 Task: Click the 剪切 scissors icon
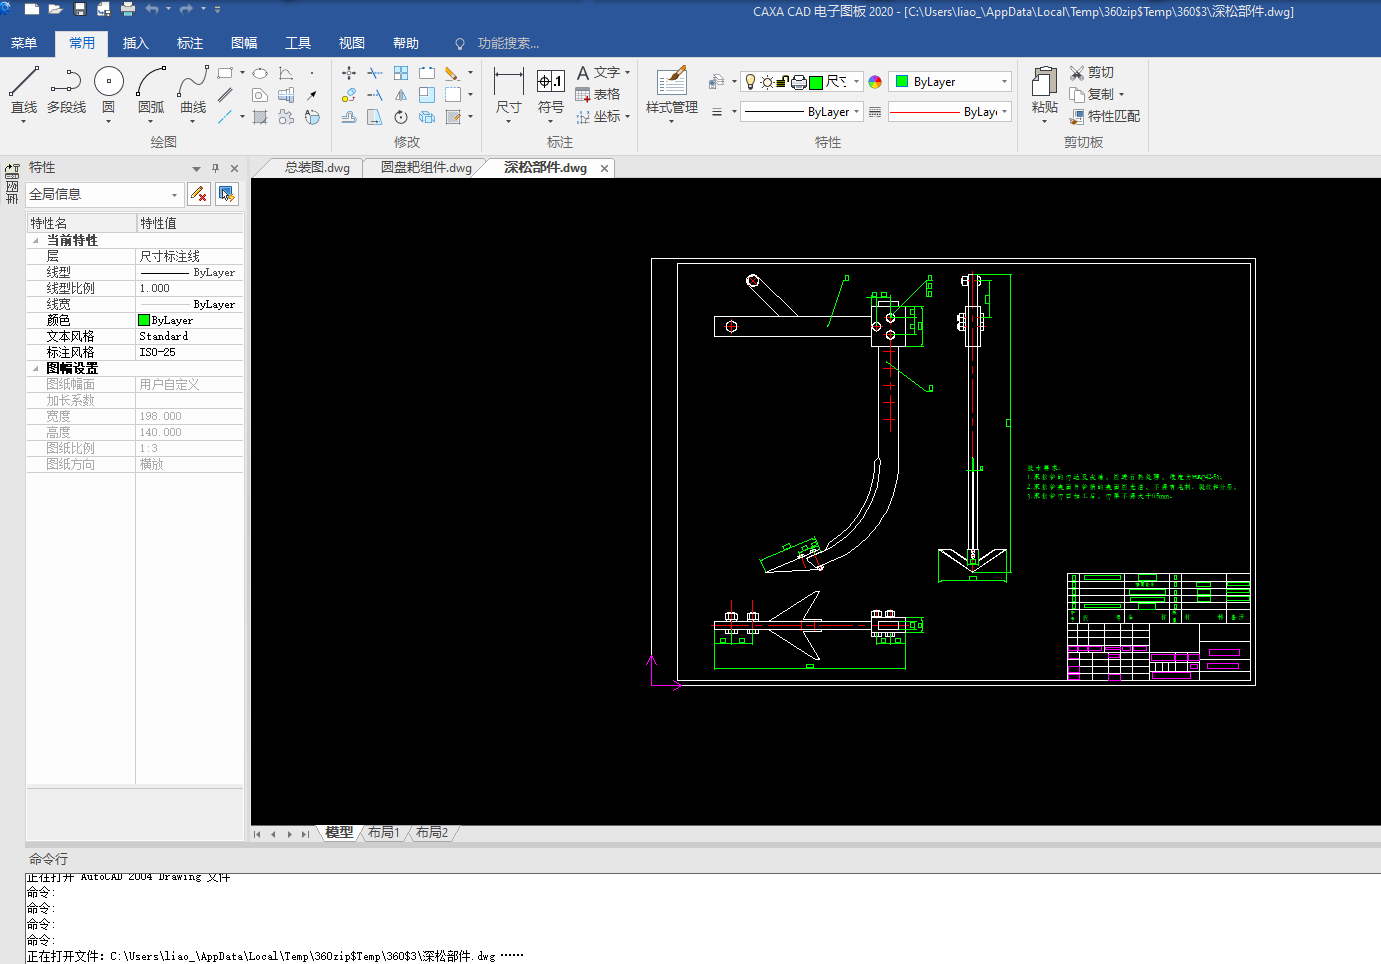[x=1077, y=73]
